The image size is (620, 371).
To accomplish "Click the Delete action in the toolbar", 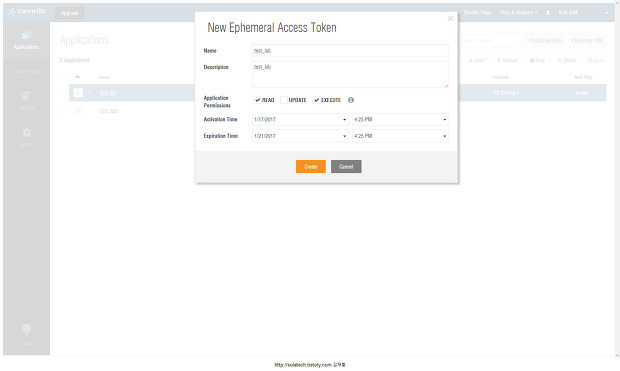I will pos(567,61).
